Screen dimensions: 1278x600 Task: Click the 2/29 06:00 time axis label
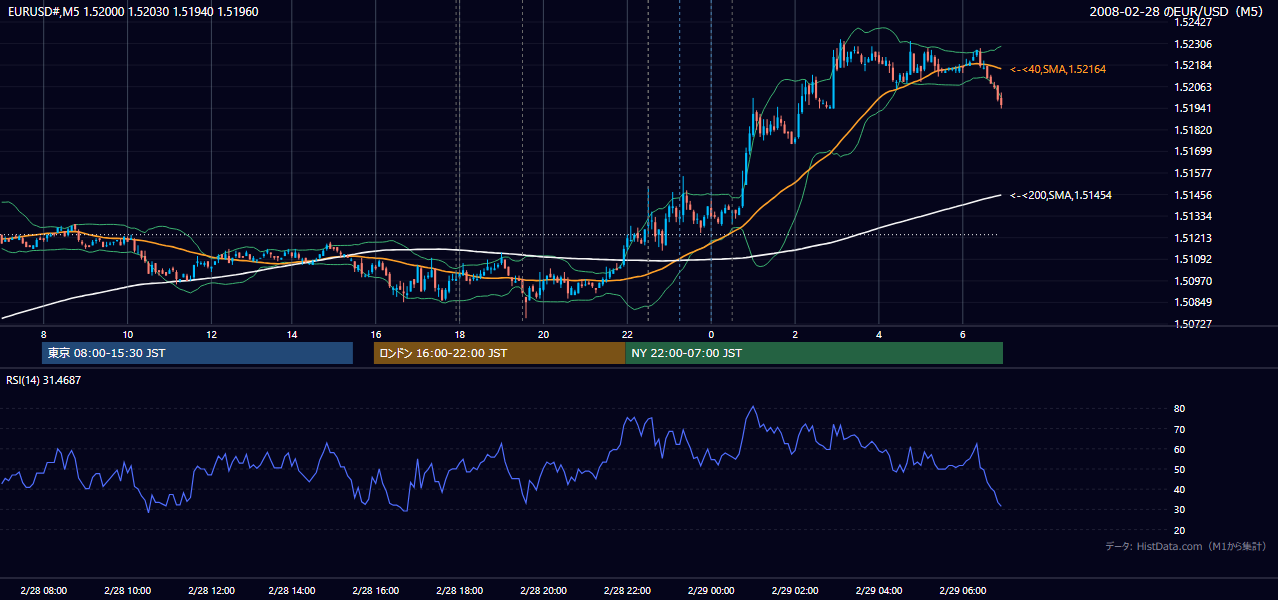(964, 590)
